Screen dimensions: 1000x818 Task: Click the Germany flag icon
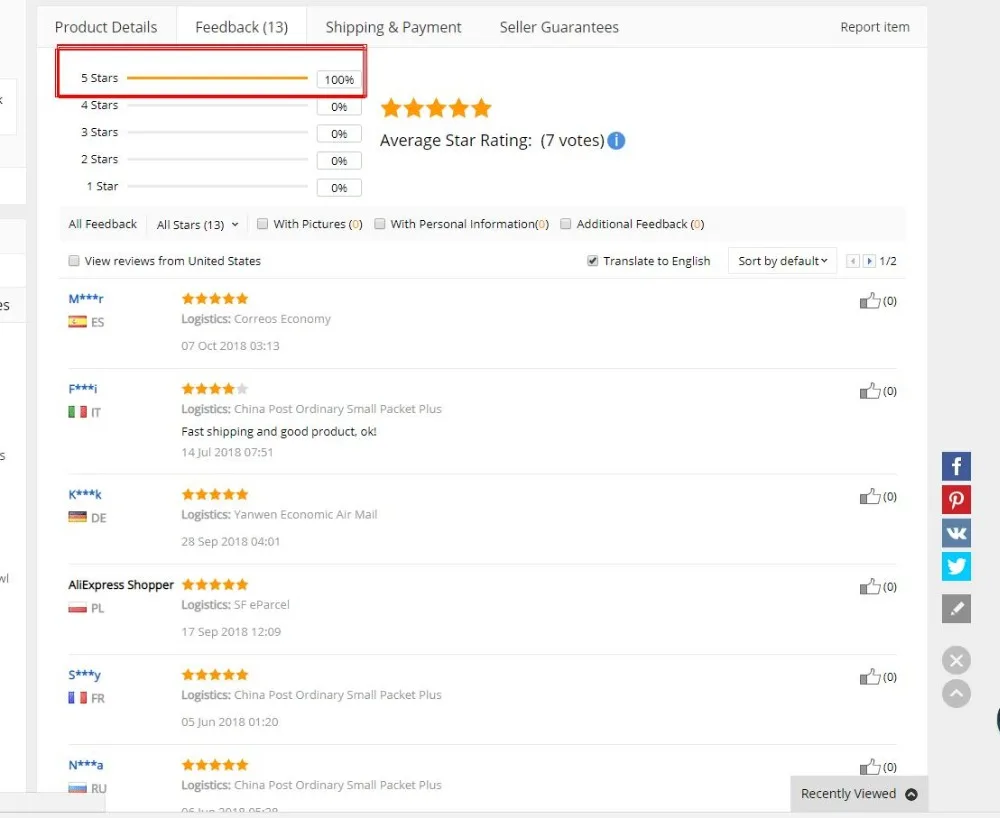[77, 517]
